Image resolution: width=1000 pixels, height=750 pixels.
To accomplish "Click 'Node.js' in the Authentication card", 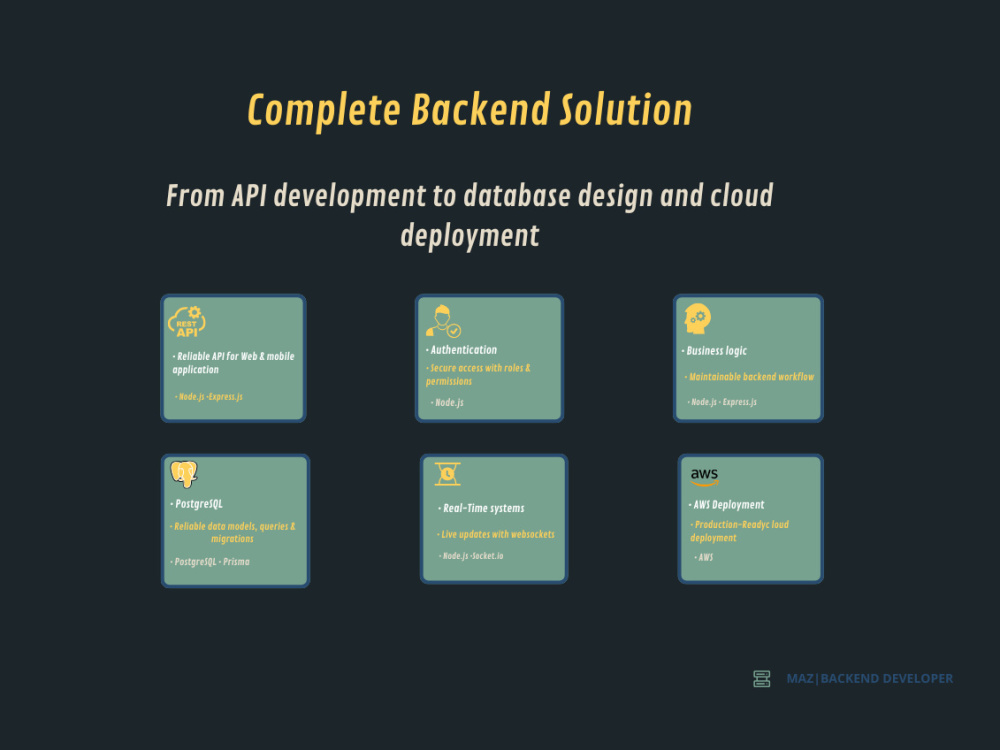I will [447, 402].
